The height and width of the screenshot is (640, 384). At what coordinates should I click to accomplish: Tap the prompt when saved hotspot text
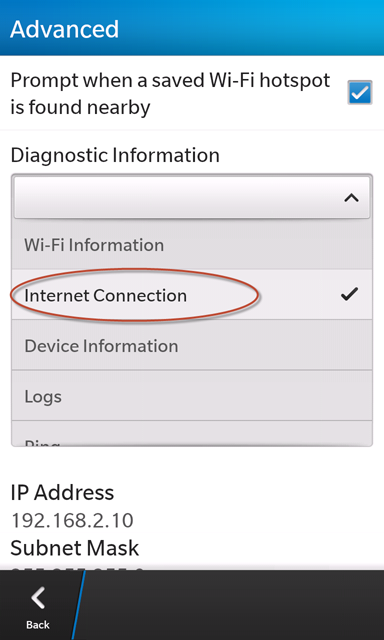170,93
